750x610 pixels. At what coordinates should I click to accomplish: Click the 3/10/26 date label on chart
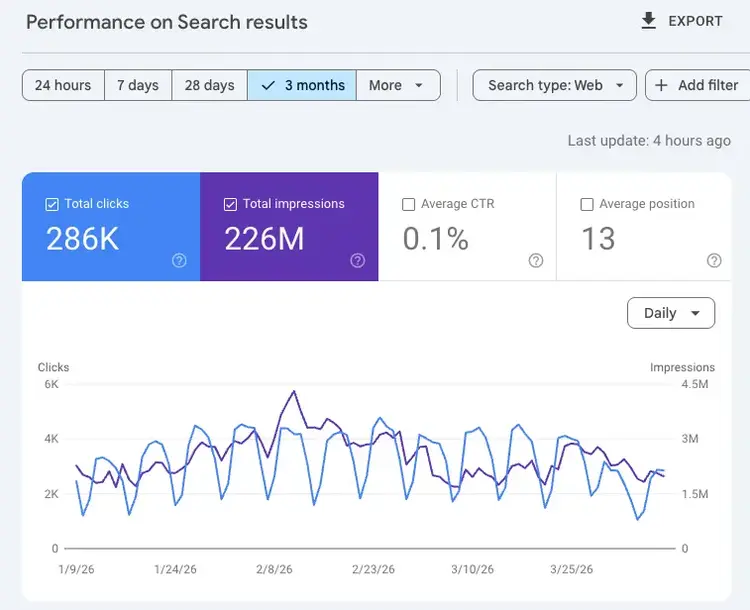(472, 569)
